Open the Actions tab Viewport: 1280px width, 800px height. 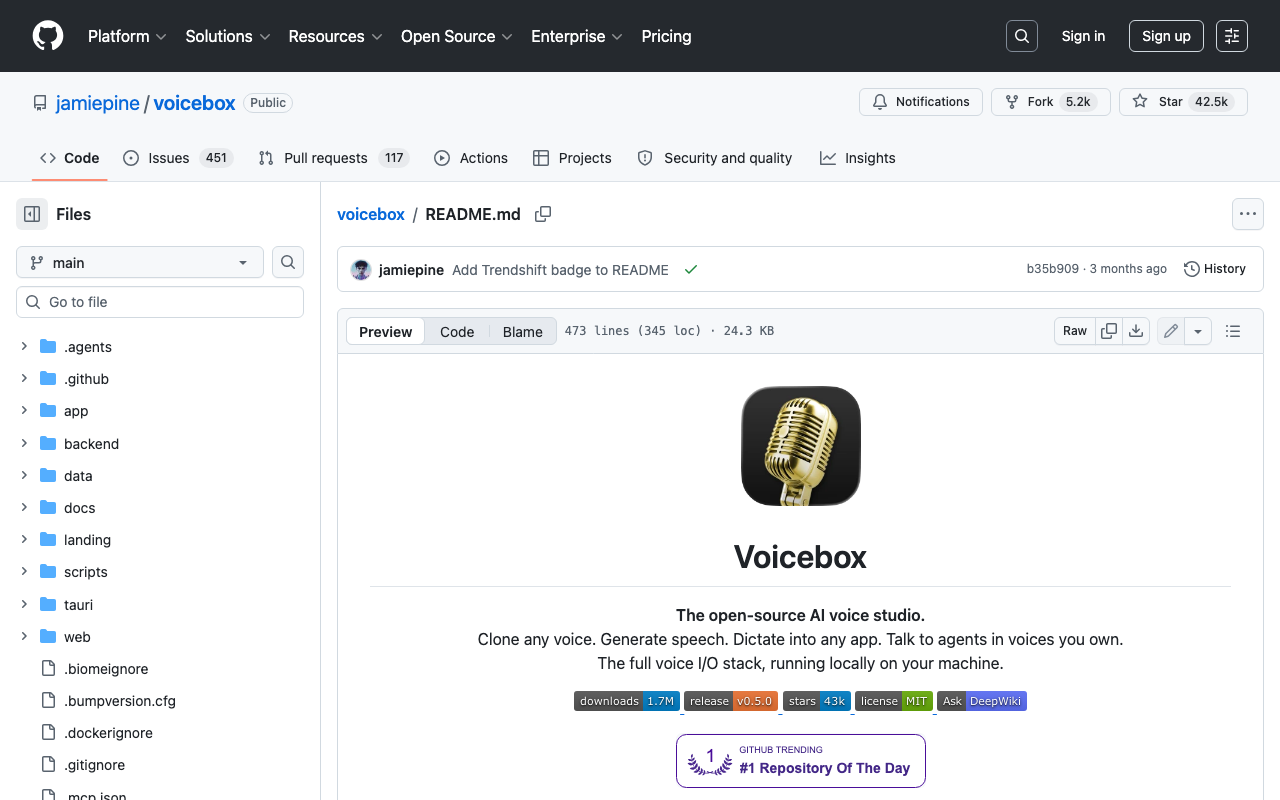pyautogui.click(x=471, y=158)
